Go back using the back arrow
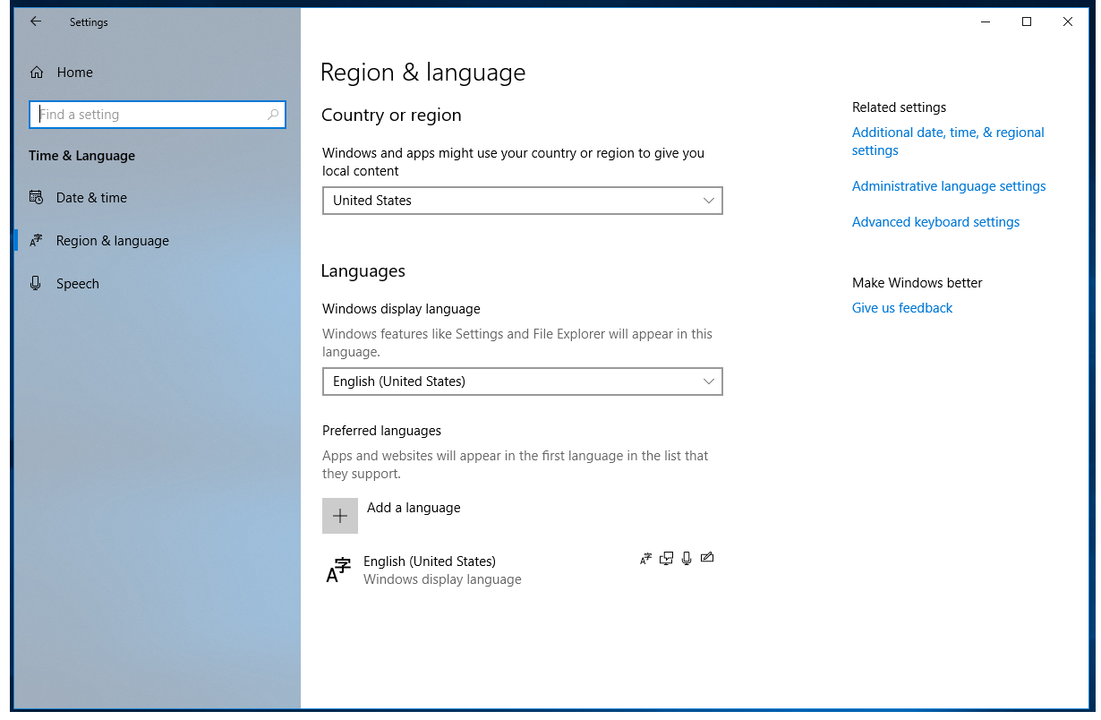This screenshot has width=1101, height=720. tap(36, 22)
